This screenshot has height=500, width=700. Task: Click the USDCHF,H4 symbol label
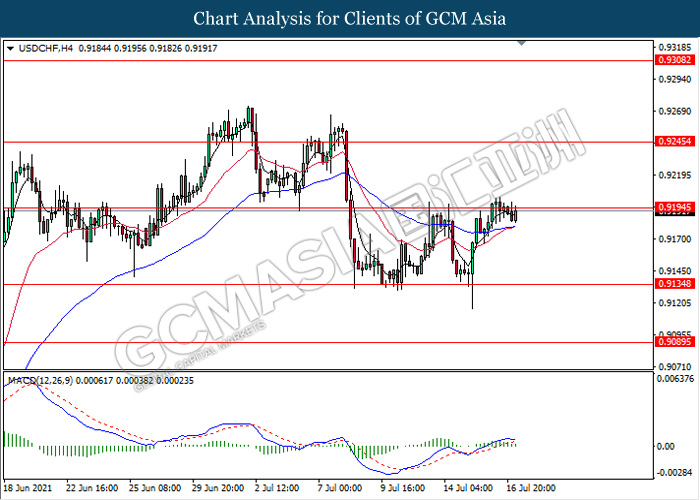(x=46, y=48)
